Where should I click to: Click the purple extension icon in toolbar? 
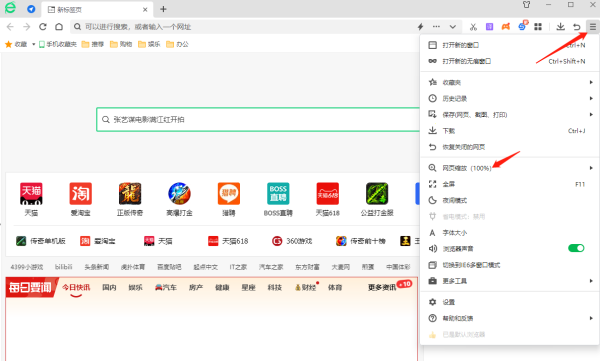489,26
